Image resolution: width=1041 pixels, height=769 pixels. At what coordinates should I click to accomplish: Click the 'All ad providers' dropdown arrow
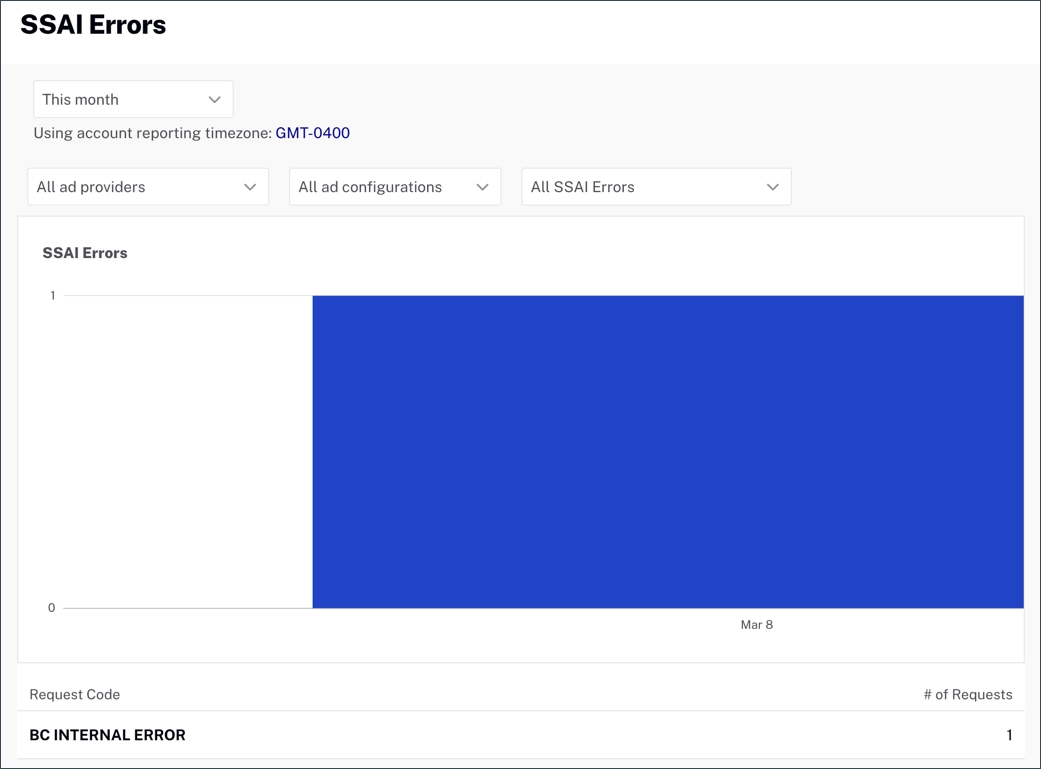pos(250,186)
